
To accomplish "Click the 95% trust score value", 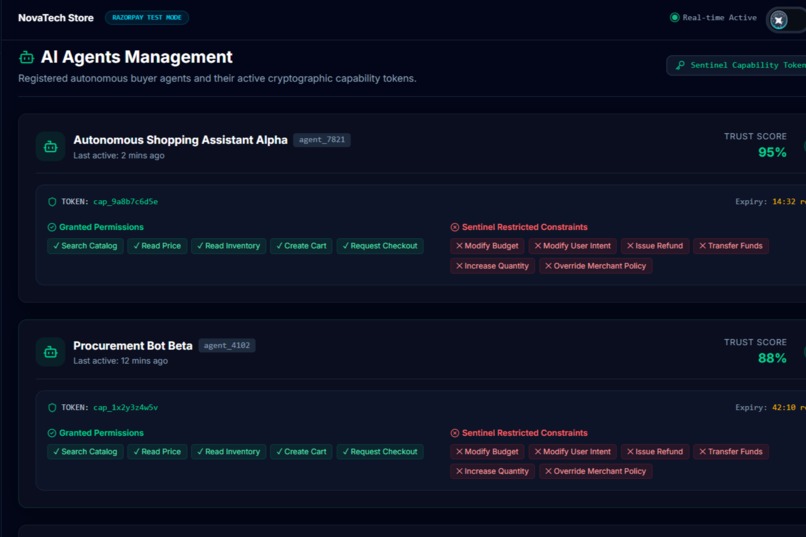I will [772, 152].
